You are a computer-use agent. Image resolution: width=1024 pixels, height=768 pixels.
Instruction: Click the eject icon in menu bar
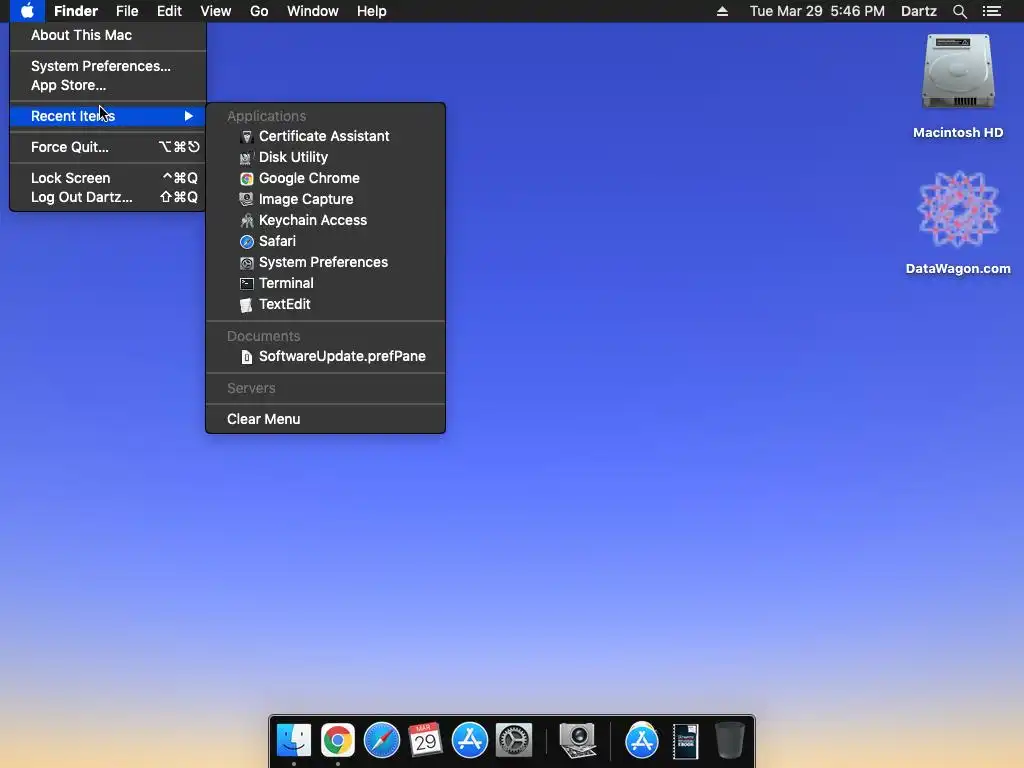click(722, 11)
